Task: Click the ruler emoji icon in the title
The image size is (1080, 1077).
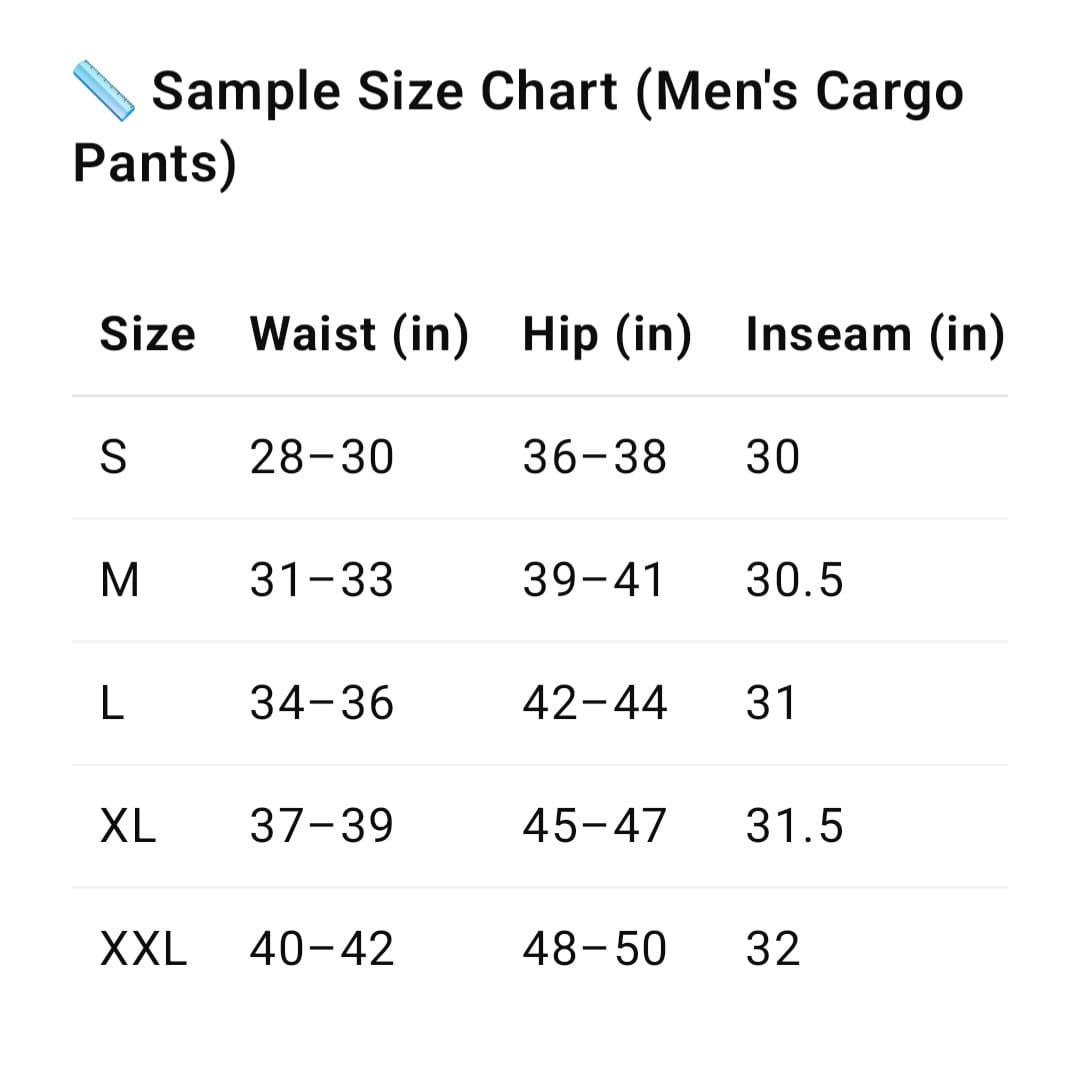Action: tap(104, 91)
